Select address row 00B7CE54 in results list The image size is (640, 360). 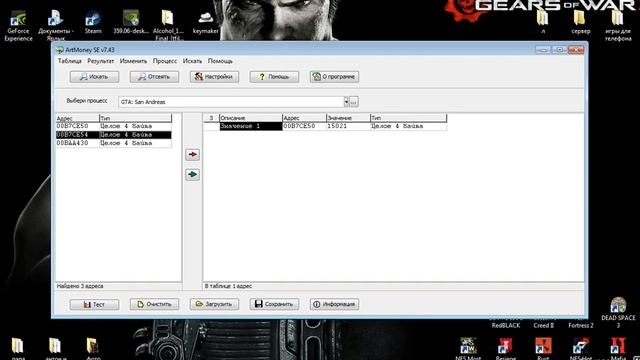click(x=114, y=135)
